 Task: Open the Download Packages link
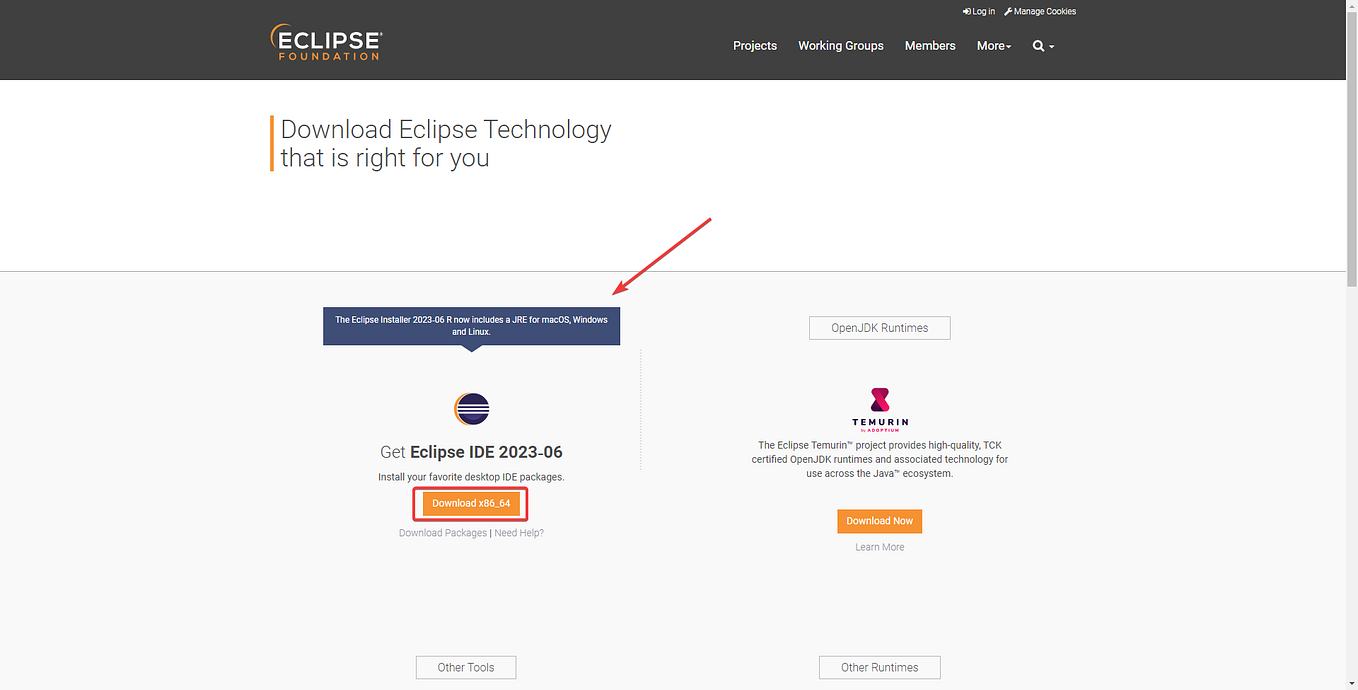(442, 532)
